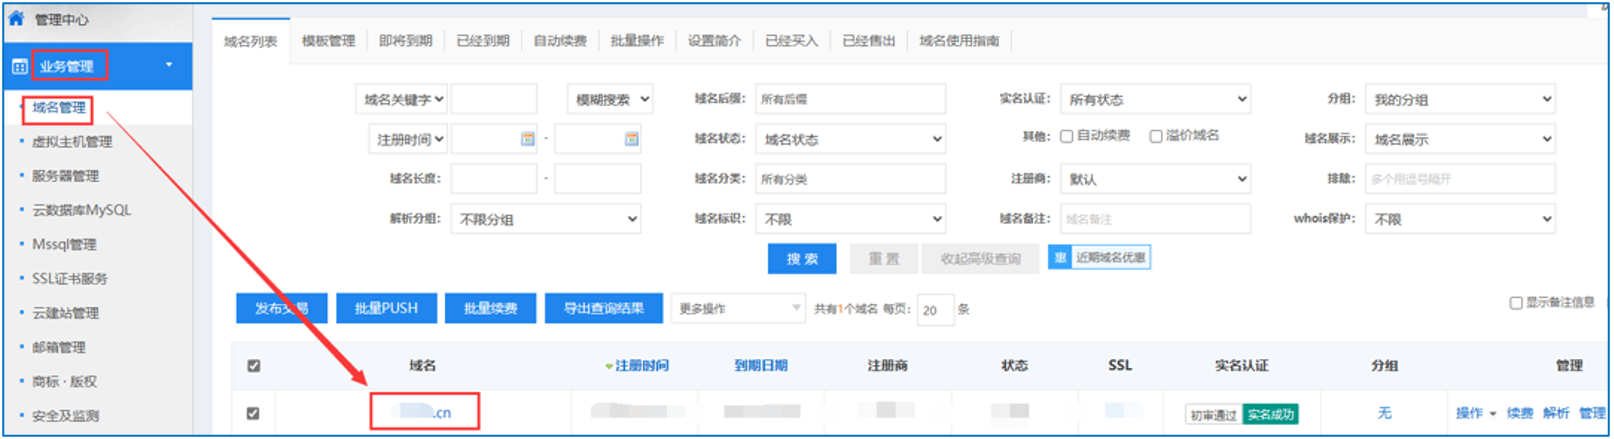
Task: Click the sort arrow on 注册时间 column
Action: (x=609, y=367)
